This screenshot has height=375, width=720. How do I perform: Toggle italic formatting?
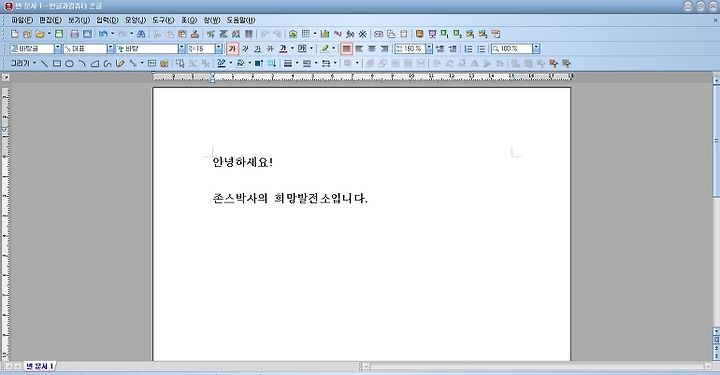point(245,49)
